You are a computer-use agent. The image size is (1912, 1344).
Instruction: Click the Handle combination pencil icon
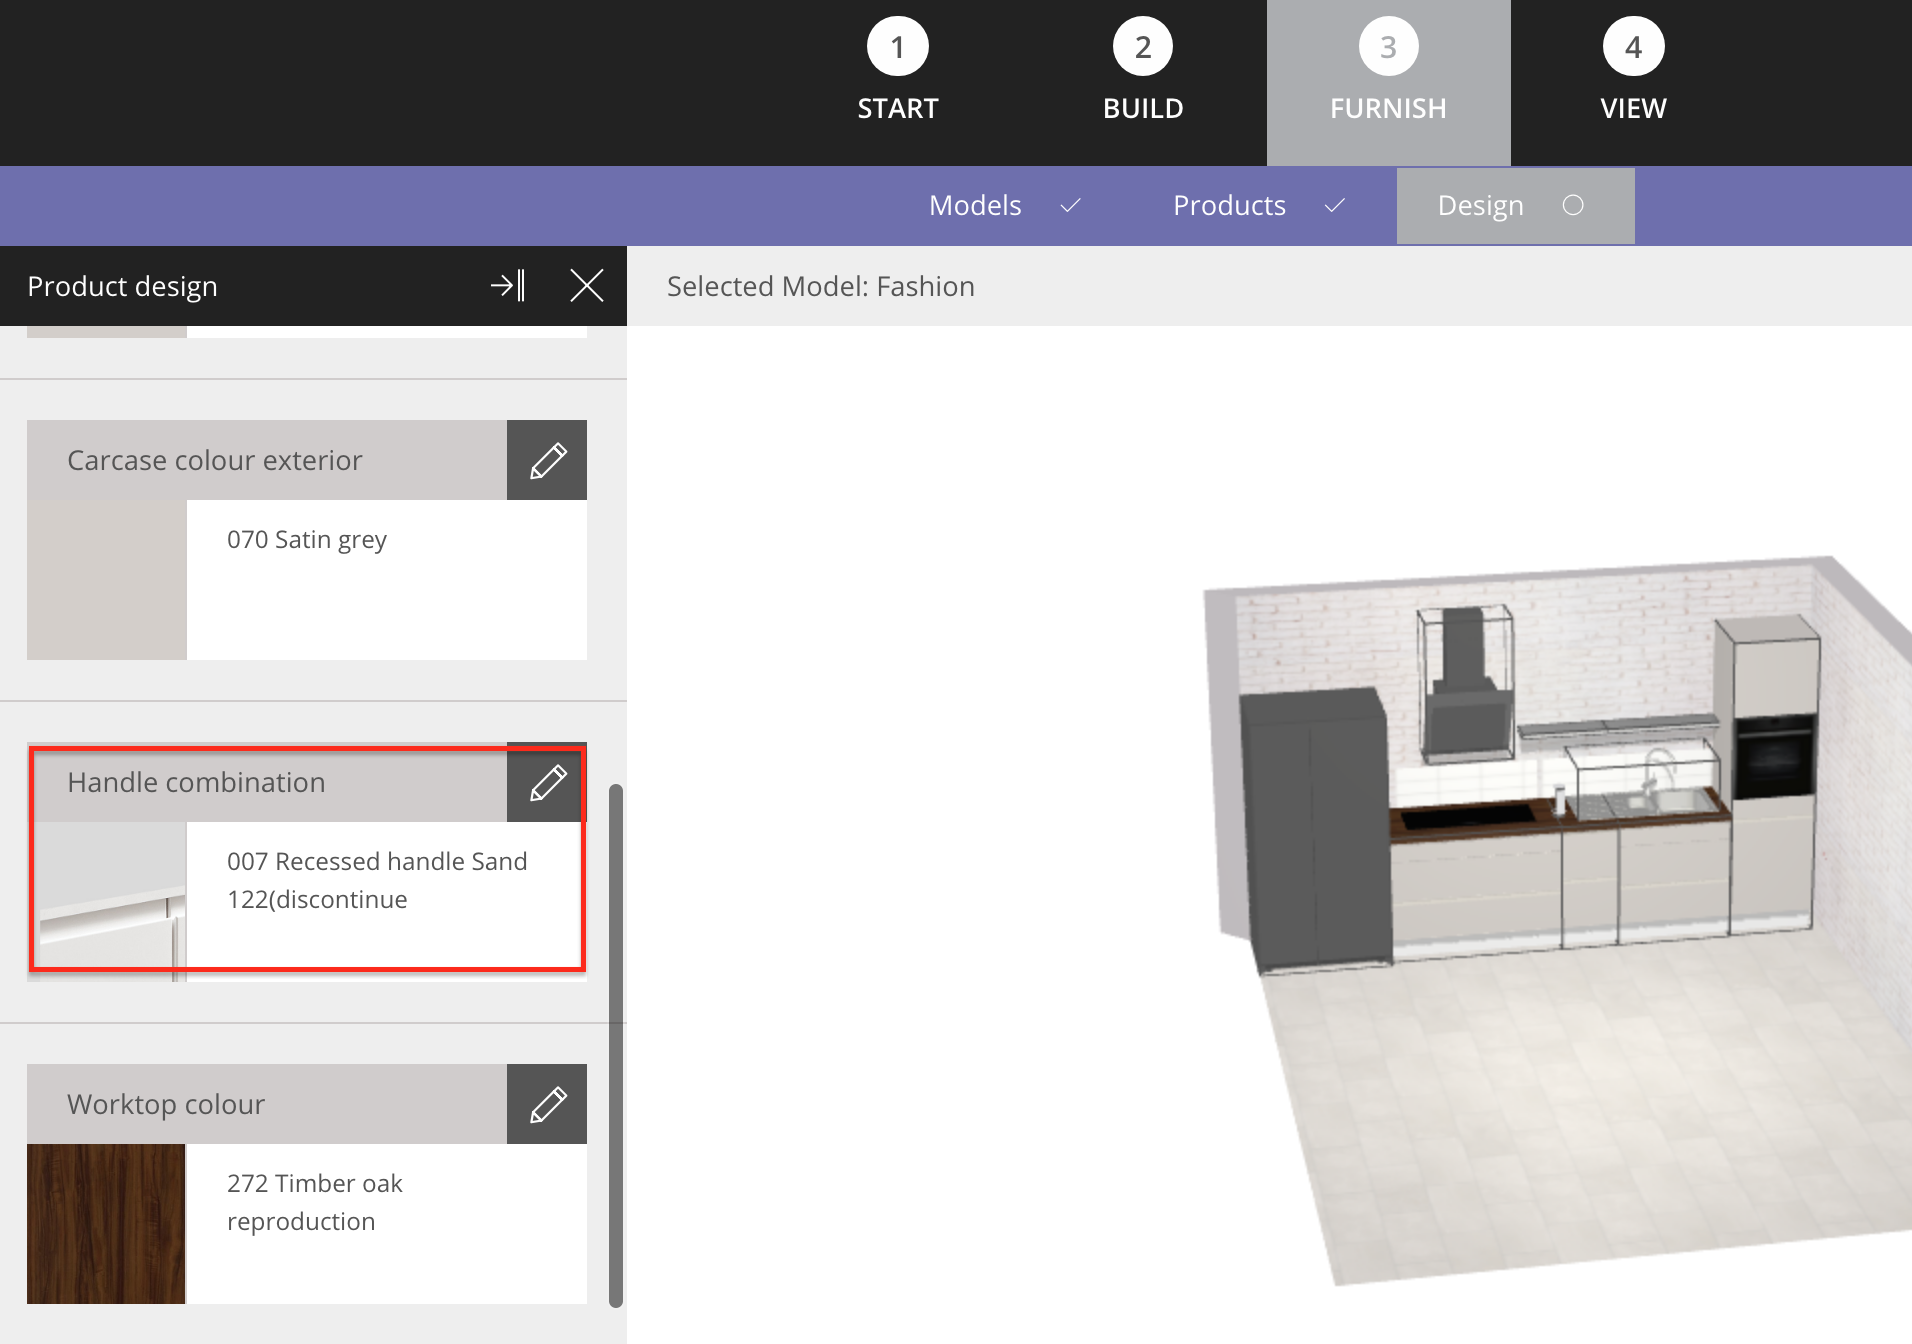(546, 783)
